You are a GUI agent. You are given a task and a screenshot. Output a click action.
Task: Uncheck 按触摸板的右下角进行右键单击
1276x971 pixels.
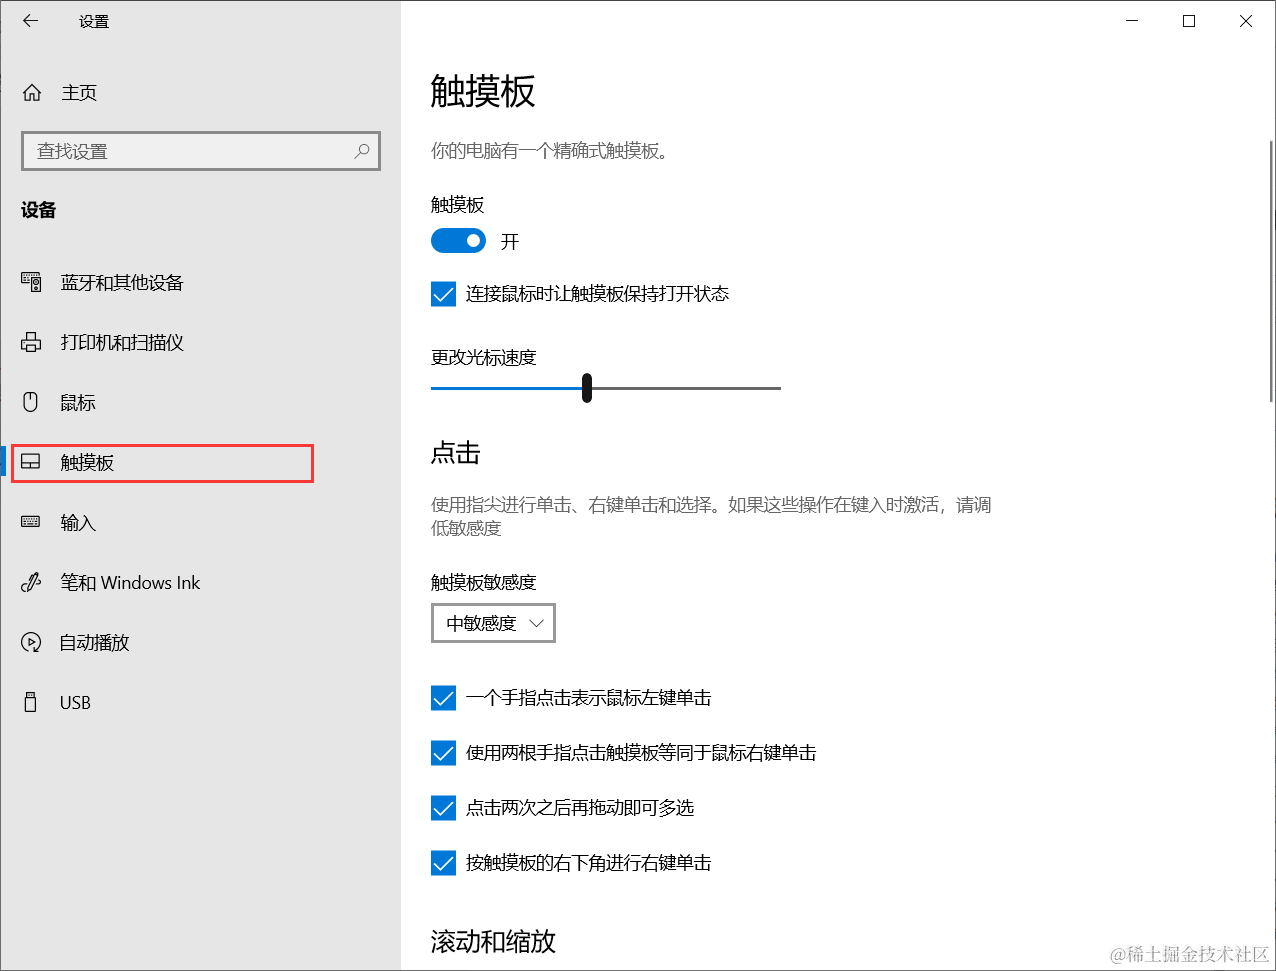point(442,863)
